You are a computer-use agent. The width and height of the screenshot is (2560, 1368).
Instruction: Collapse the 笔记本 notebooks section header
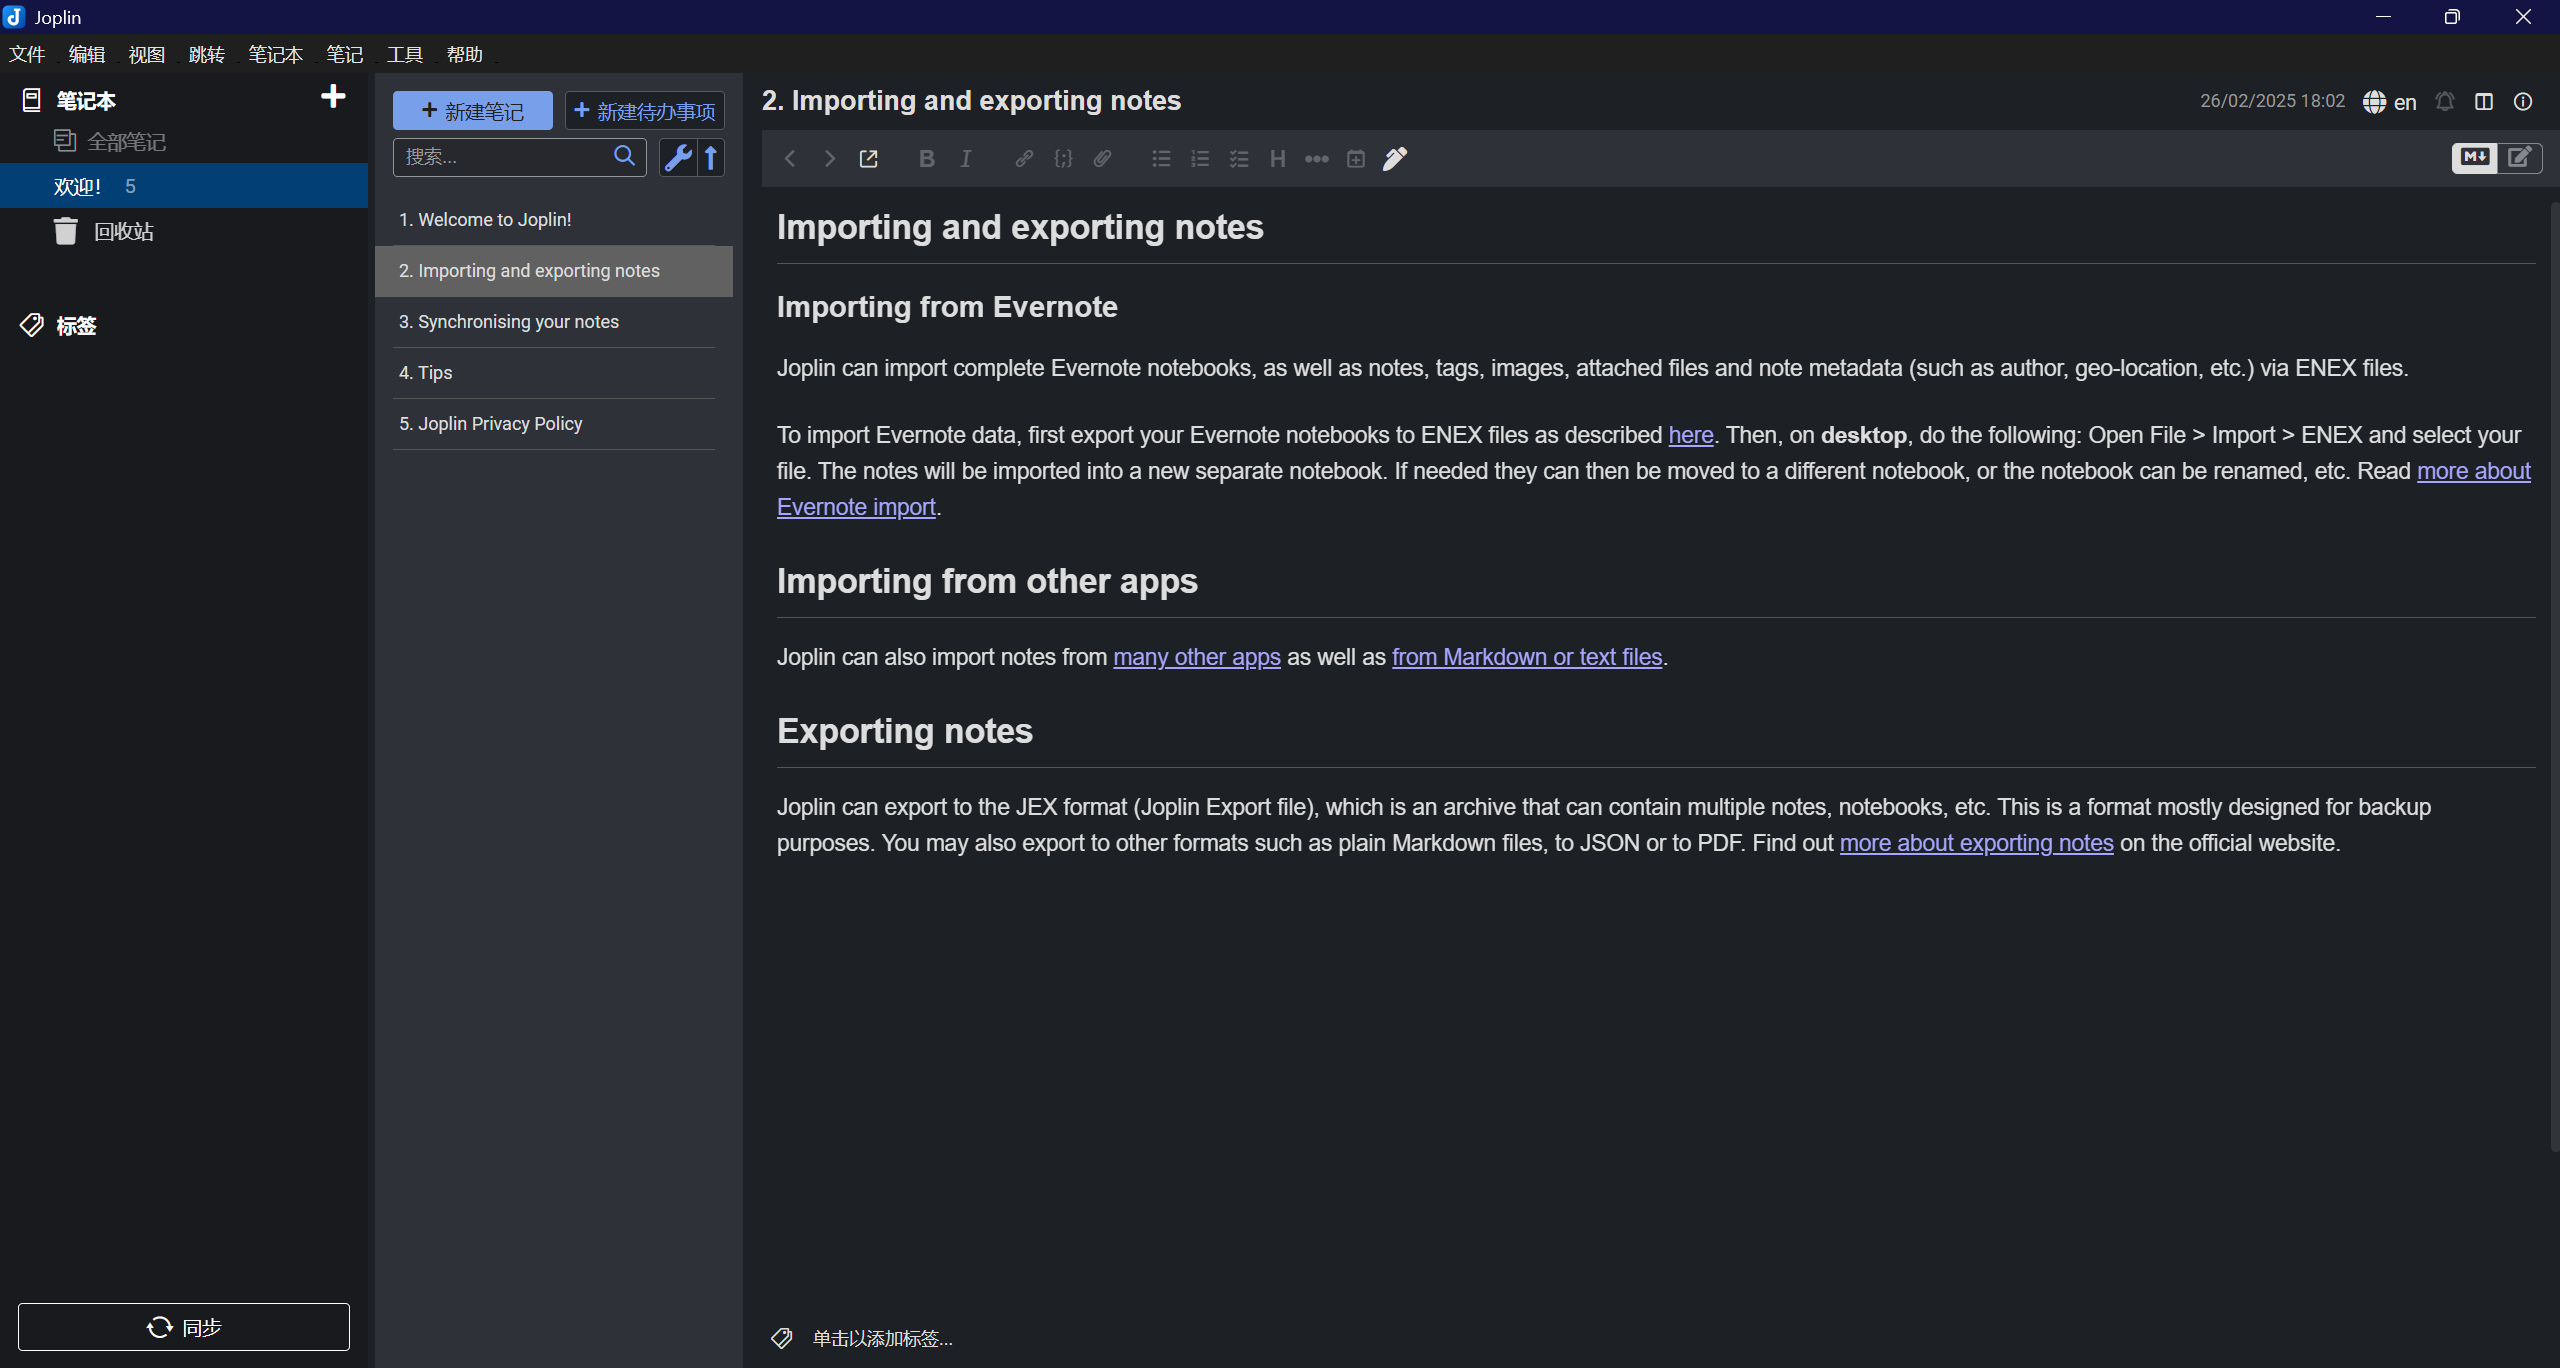tap(86, 100)
